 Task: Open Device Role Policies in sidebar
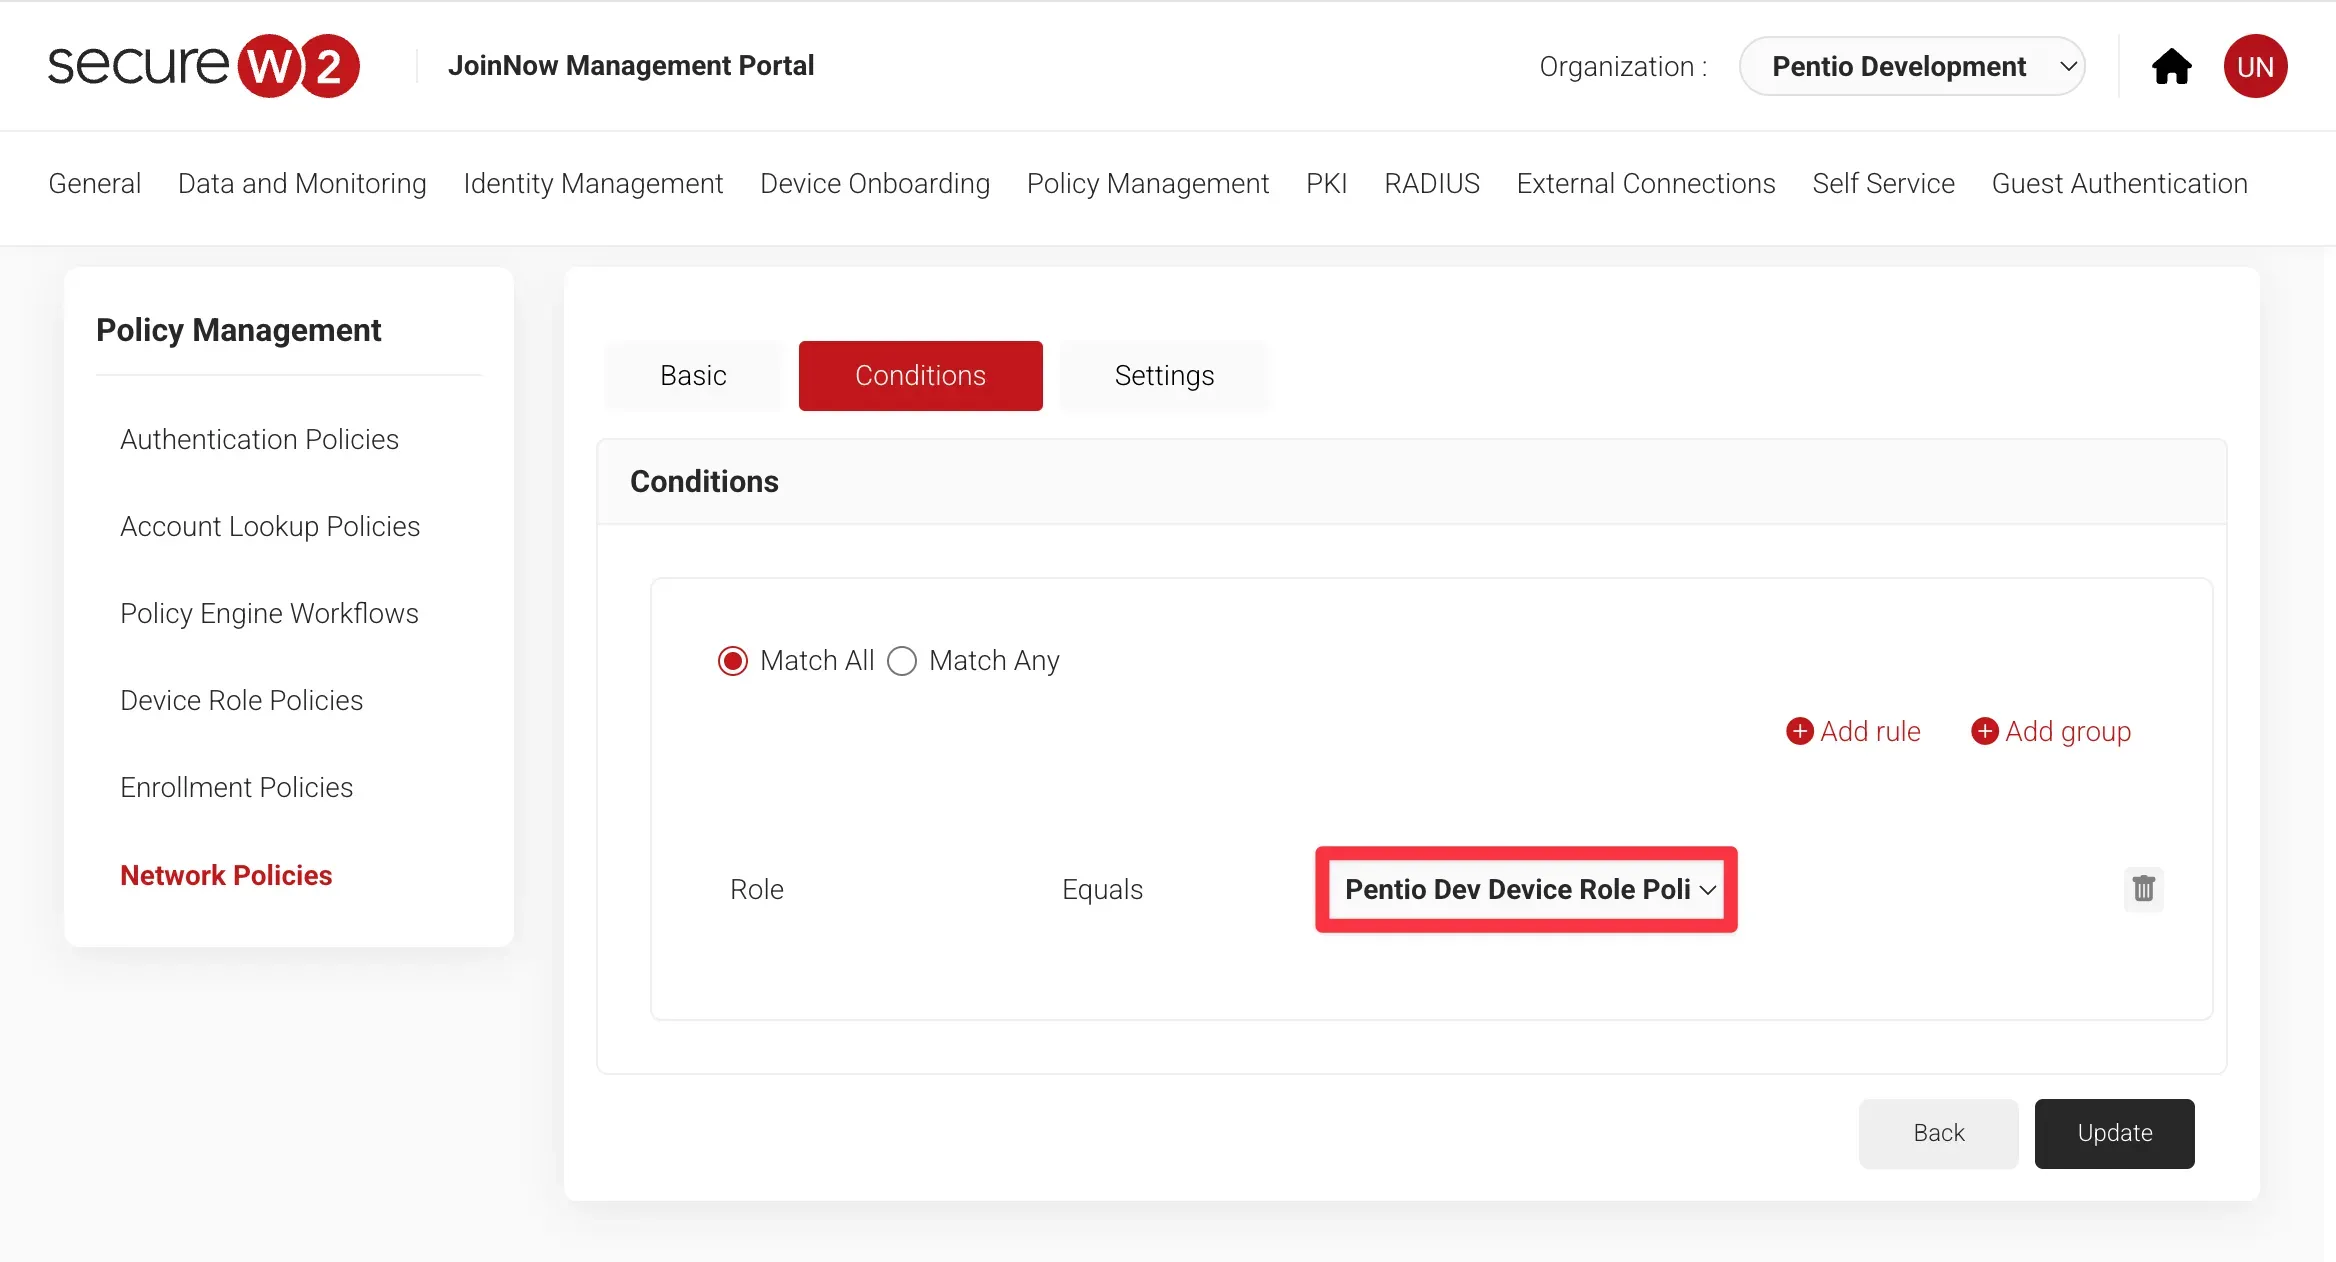pos(241,700)
